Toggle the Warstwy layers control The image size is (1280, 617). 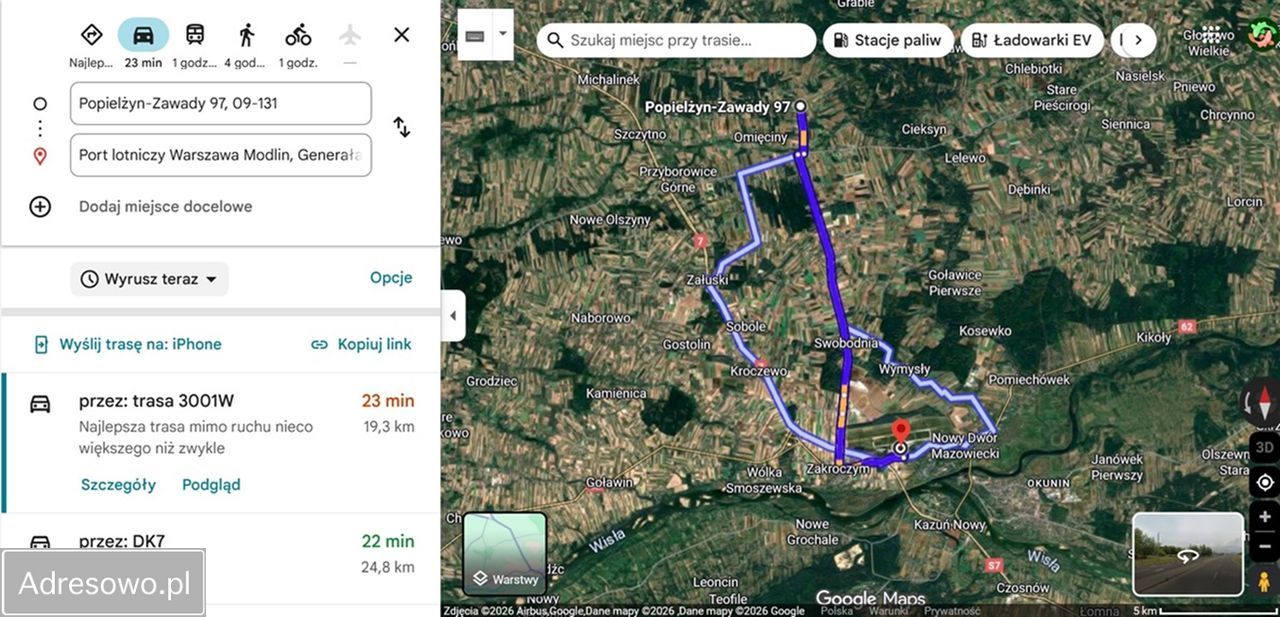click(505, 576)
